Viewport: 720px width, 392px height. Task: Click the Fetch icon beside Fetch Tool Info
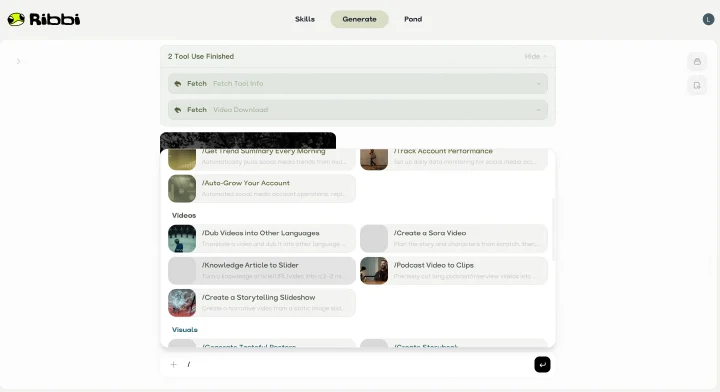178,84
